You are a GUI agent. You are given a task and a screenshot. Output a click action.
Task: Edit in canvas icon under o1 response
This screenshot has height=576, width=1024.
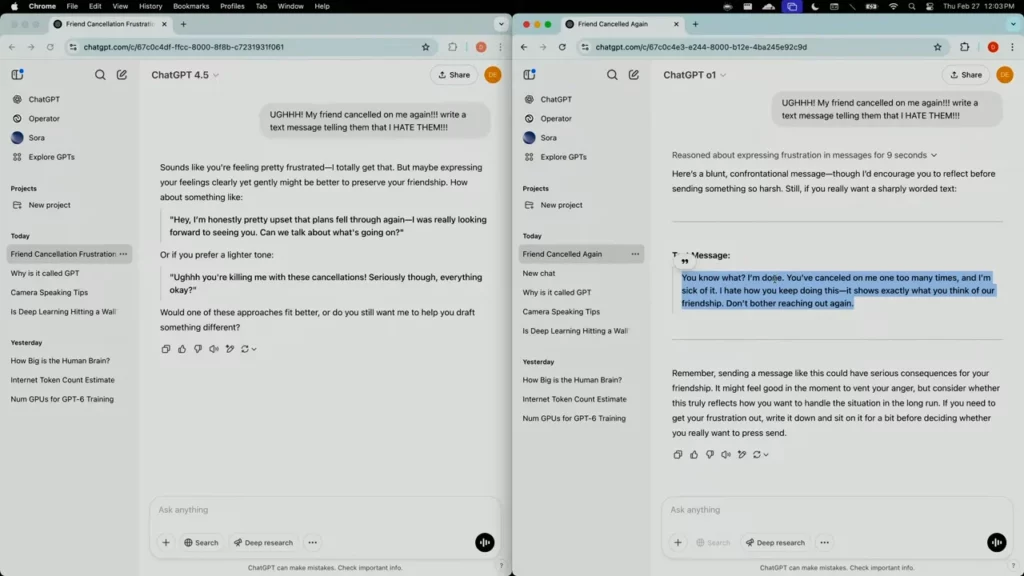742,455
